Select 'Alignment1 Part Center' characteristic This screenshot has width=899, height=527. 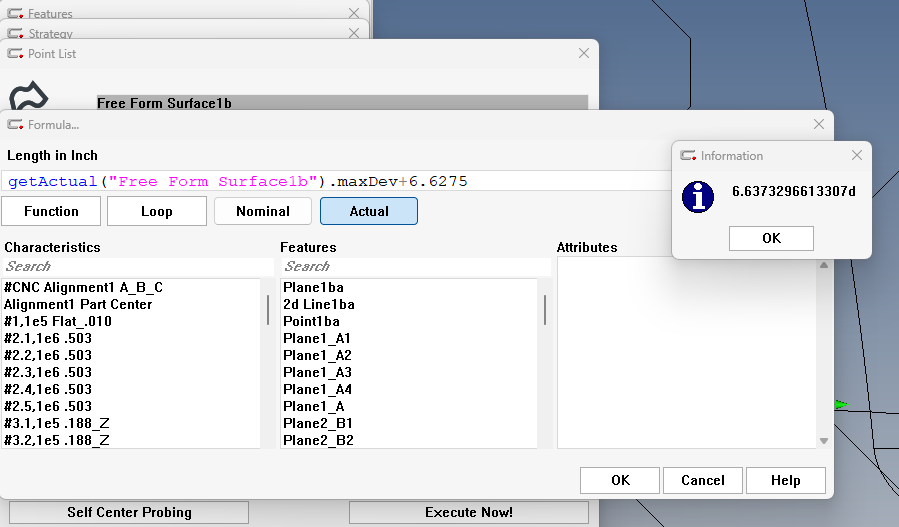78,304
